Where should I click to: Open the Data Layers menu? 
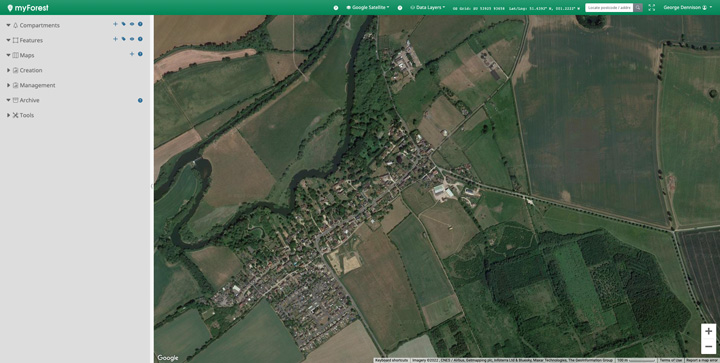428,8
